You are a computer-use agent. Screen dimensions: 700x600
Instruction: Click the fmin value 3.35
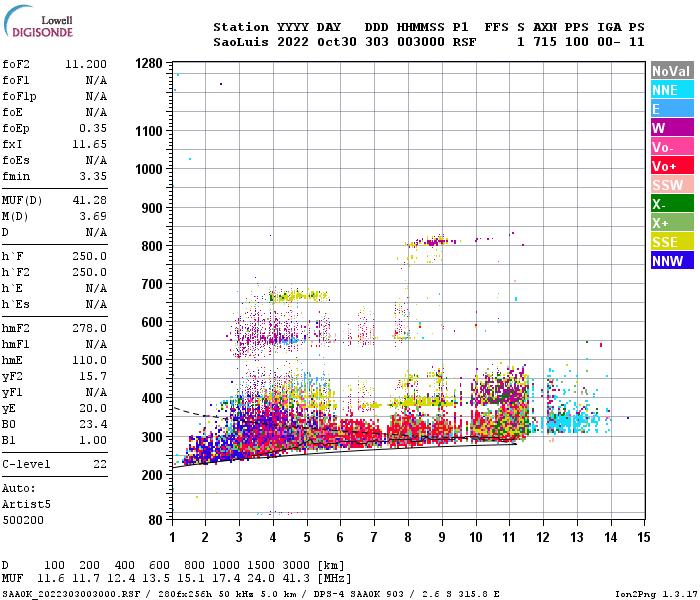pyautogui.click(x=93, y=176)
